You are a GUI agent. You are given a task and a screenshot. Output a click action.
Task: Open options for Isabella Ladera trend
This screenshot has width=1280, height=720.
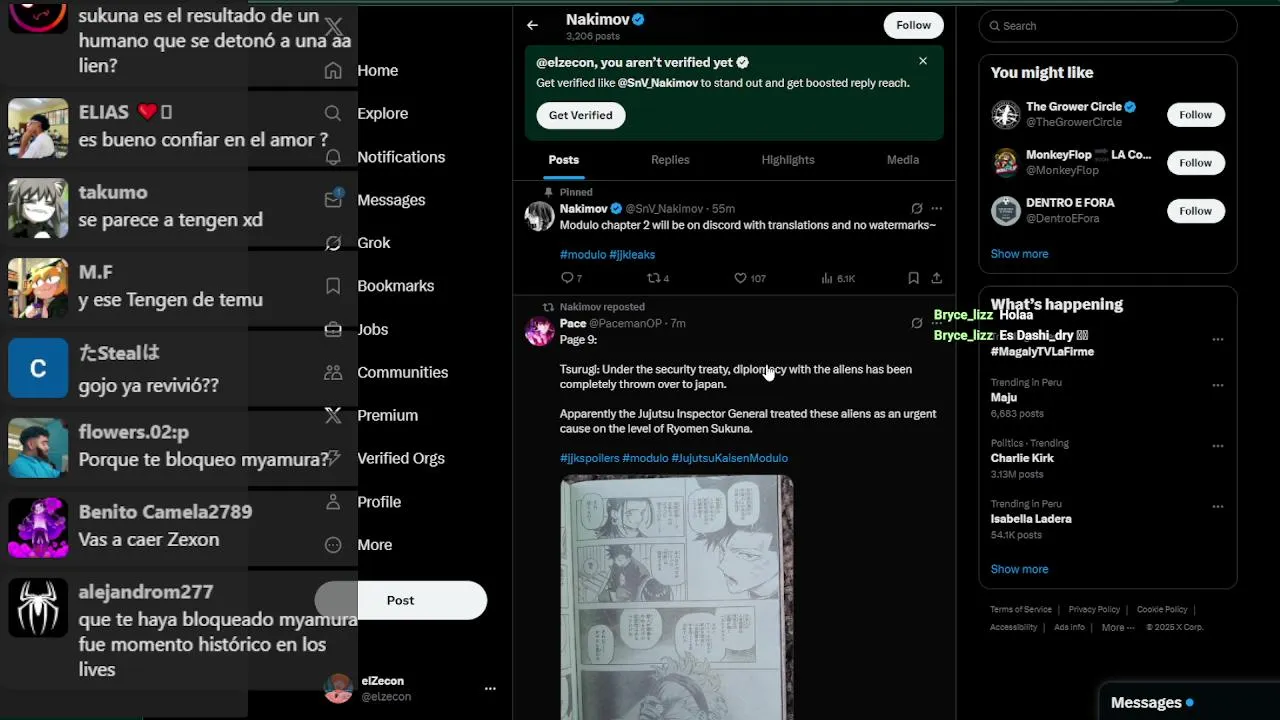pos(1217,506)
